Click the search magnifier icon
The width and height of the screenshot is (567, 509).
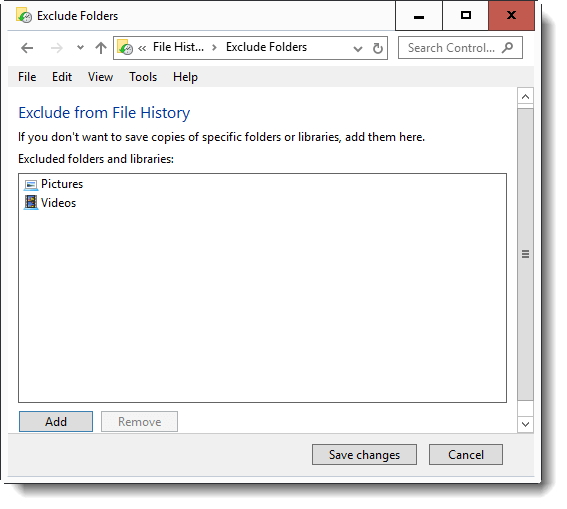507,47
